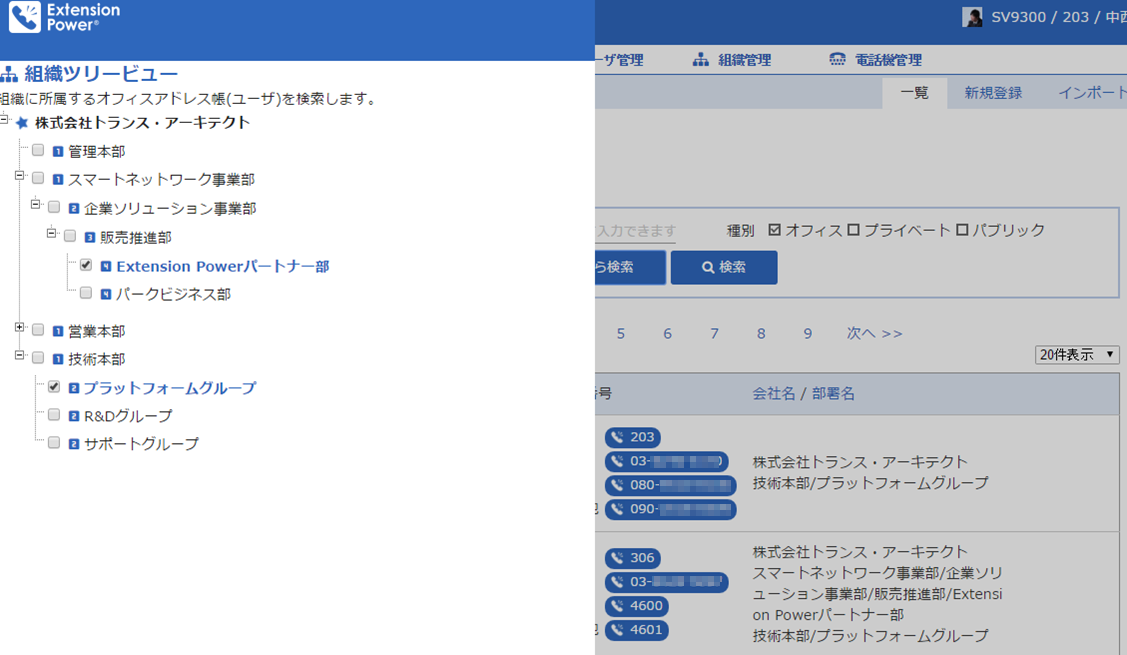Click the level 2 badge beside 企業ソリューション事業部
This screenshot has height=655, width=1127.
point(74,209)
